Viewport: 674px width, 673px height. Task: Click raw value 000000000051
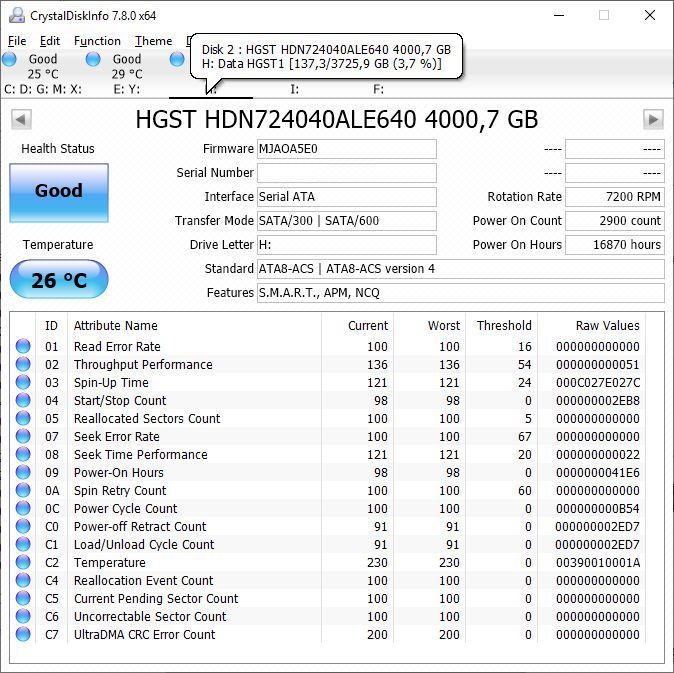click(598, 365)
